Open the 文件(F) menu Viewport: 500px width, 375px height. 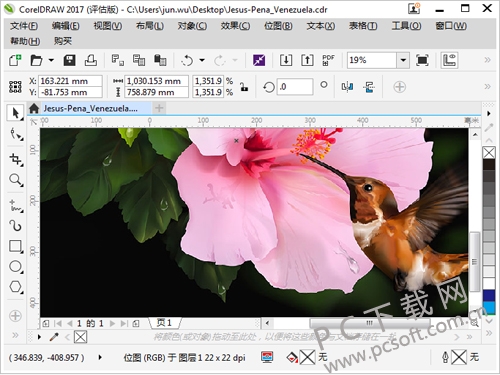24,26
